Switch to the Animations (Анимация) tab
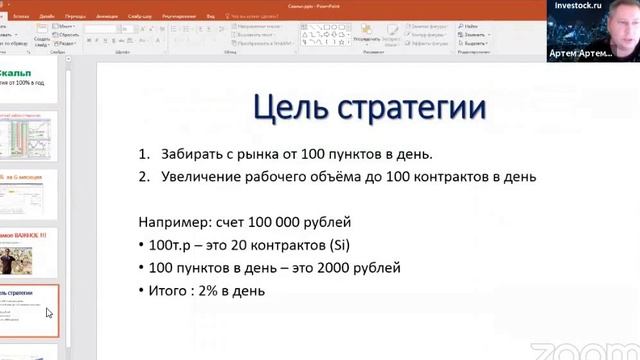This screenshot has height=360, width=640. 107,16
